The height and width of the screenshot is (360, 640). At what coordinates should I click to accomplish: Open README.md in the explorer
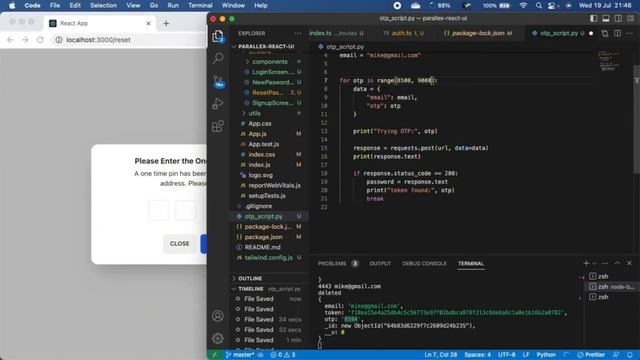click(262, 247)
